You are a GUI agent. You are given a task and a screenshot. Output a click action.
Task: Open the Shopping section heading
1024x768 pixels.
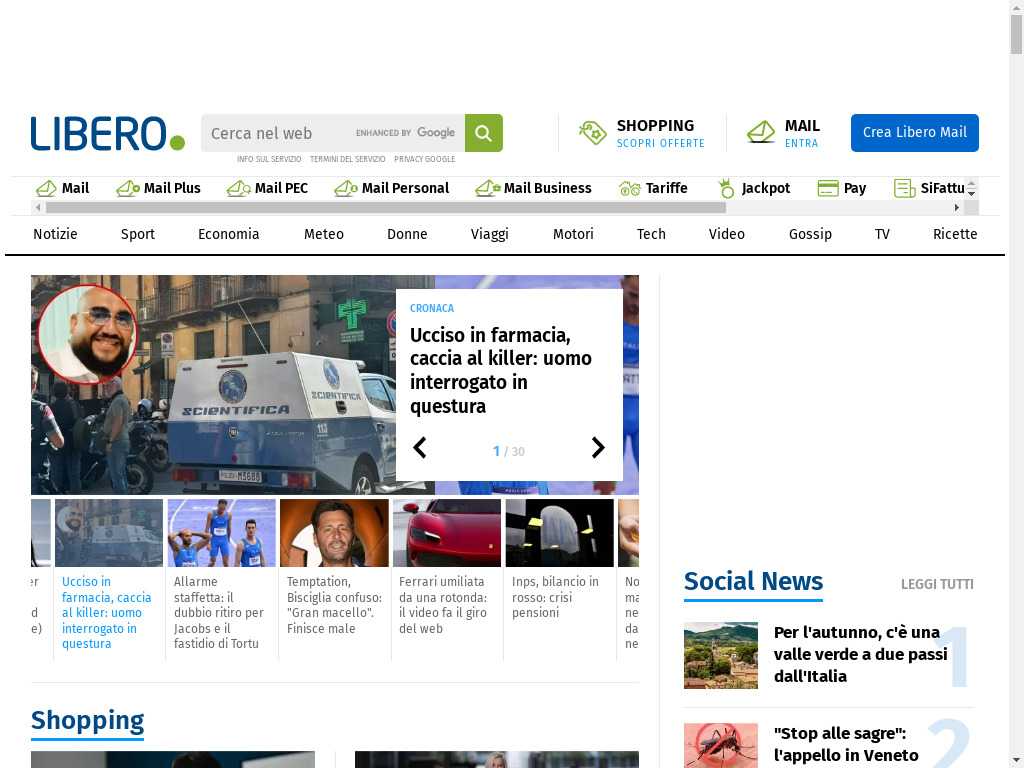click(x=88, y=720)
